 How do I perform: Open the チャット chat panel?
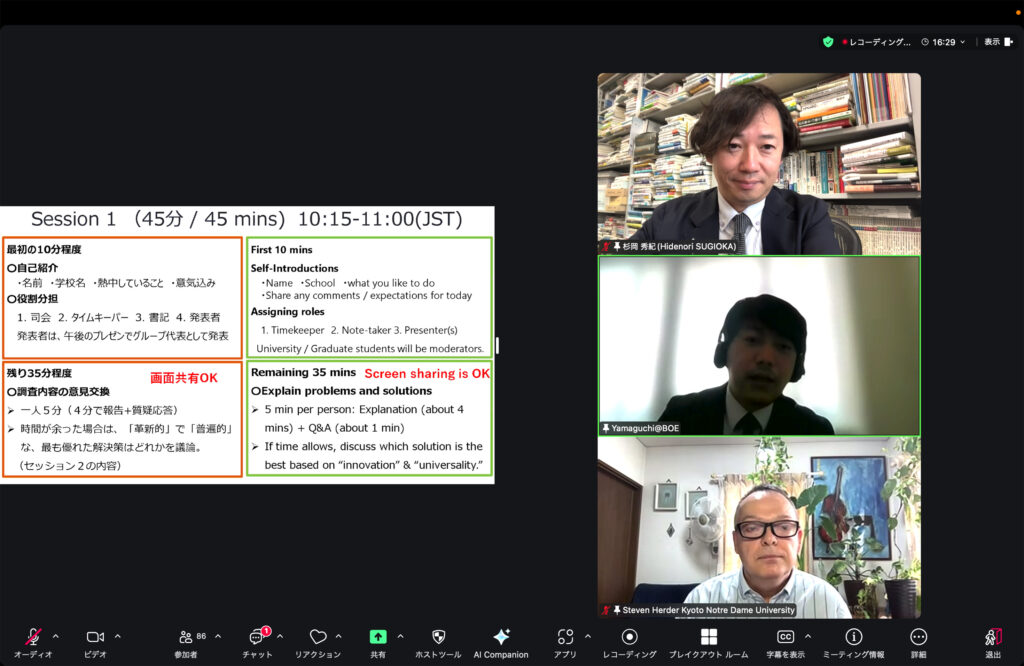tap(256, 637)
